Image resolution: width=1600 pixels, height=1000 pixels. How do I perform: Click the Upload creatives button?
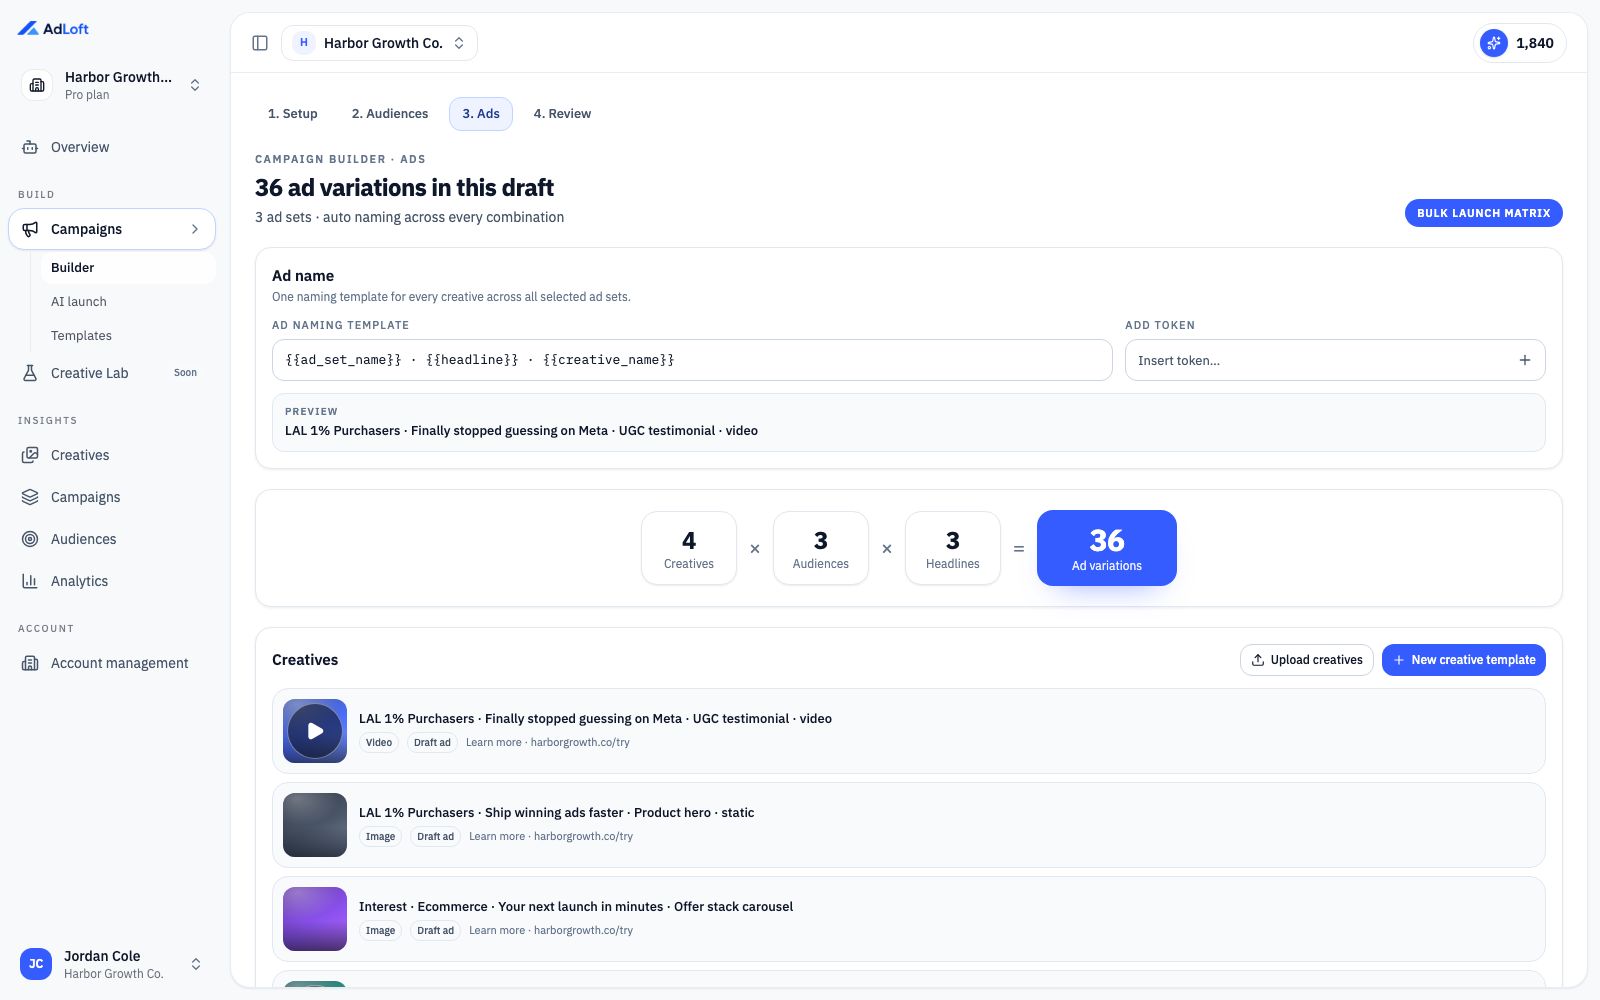pos(1306,660)
